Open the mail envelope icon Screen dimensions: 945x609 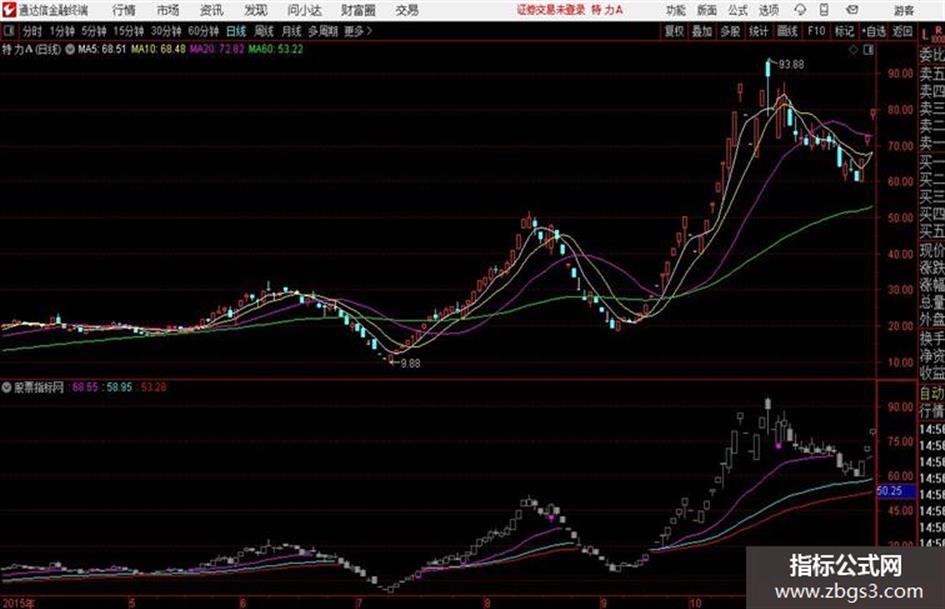(x=852, y=10)
